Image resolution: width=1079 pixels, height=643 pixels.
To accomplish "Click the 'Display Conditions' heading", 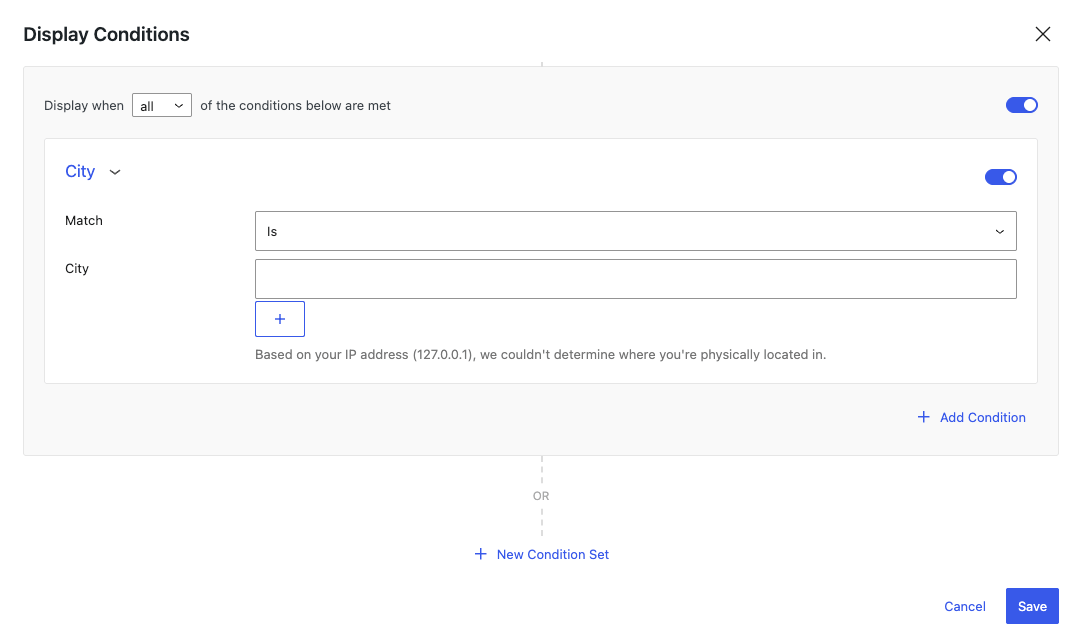I will click(x=106, y=34).
